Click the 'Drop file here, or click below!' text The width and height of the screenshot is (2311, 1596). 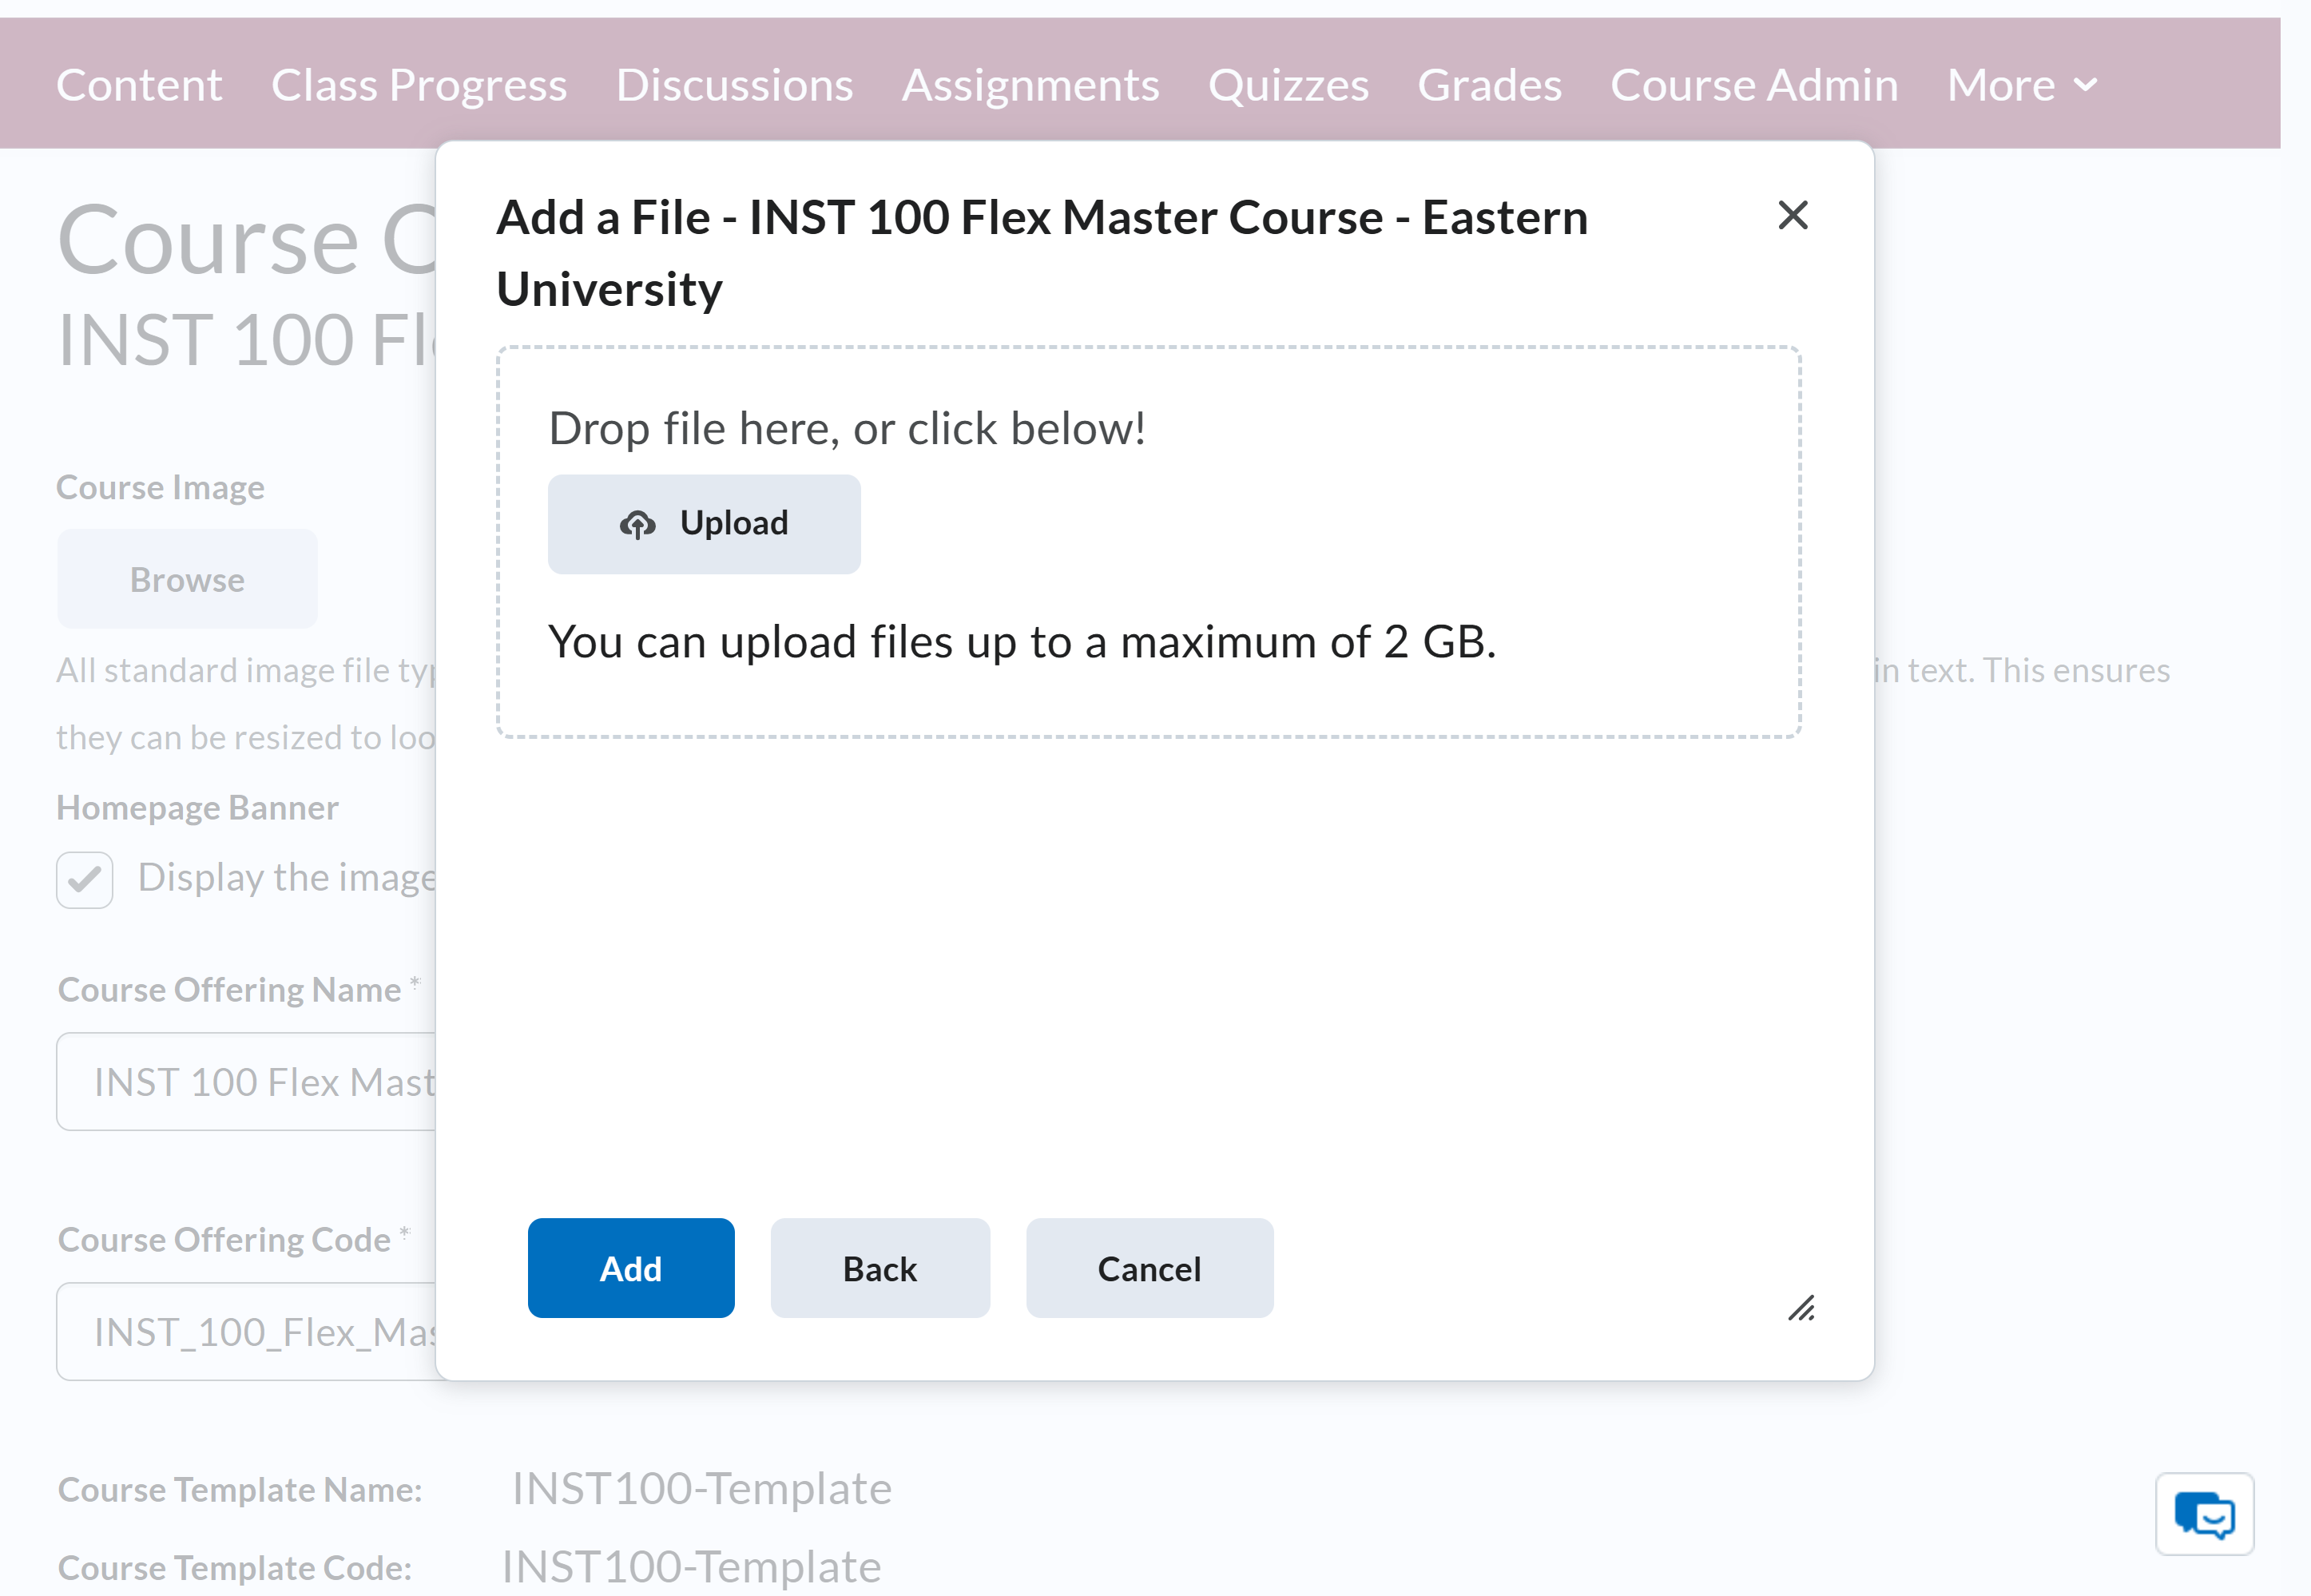click(x=847, y=428)
